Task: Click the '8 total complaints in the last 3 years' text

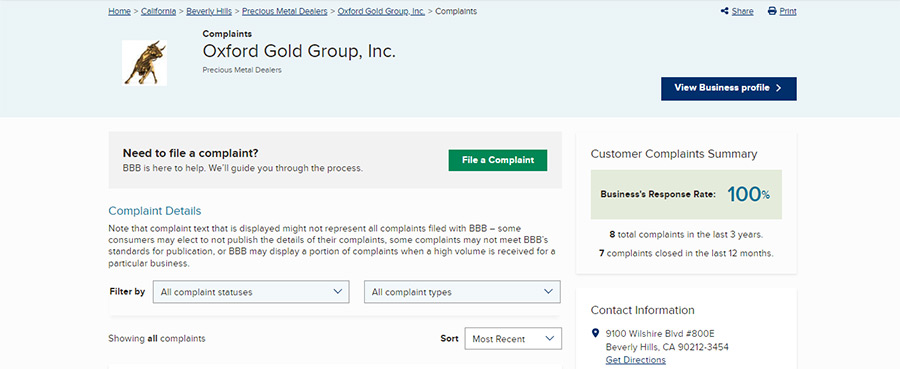Action: (686, 235)
